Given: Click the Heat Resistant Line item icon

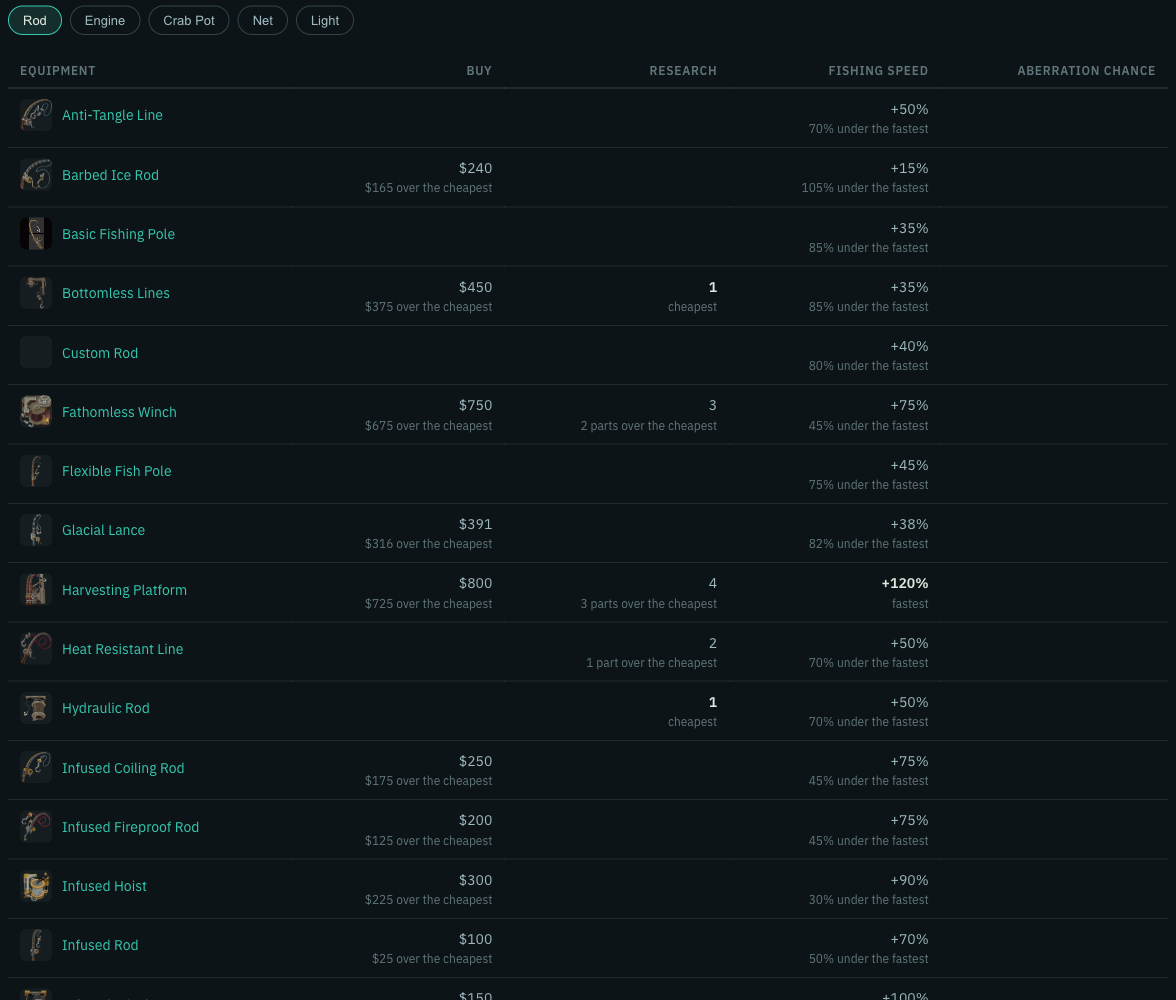Looking at the screenshot, I should (36, 649).
